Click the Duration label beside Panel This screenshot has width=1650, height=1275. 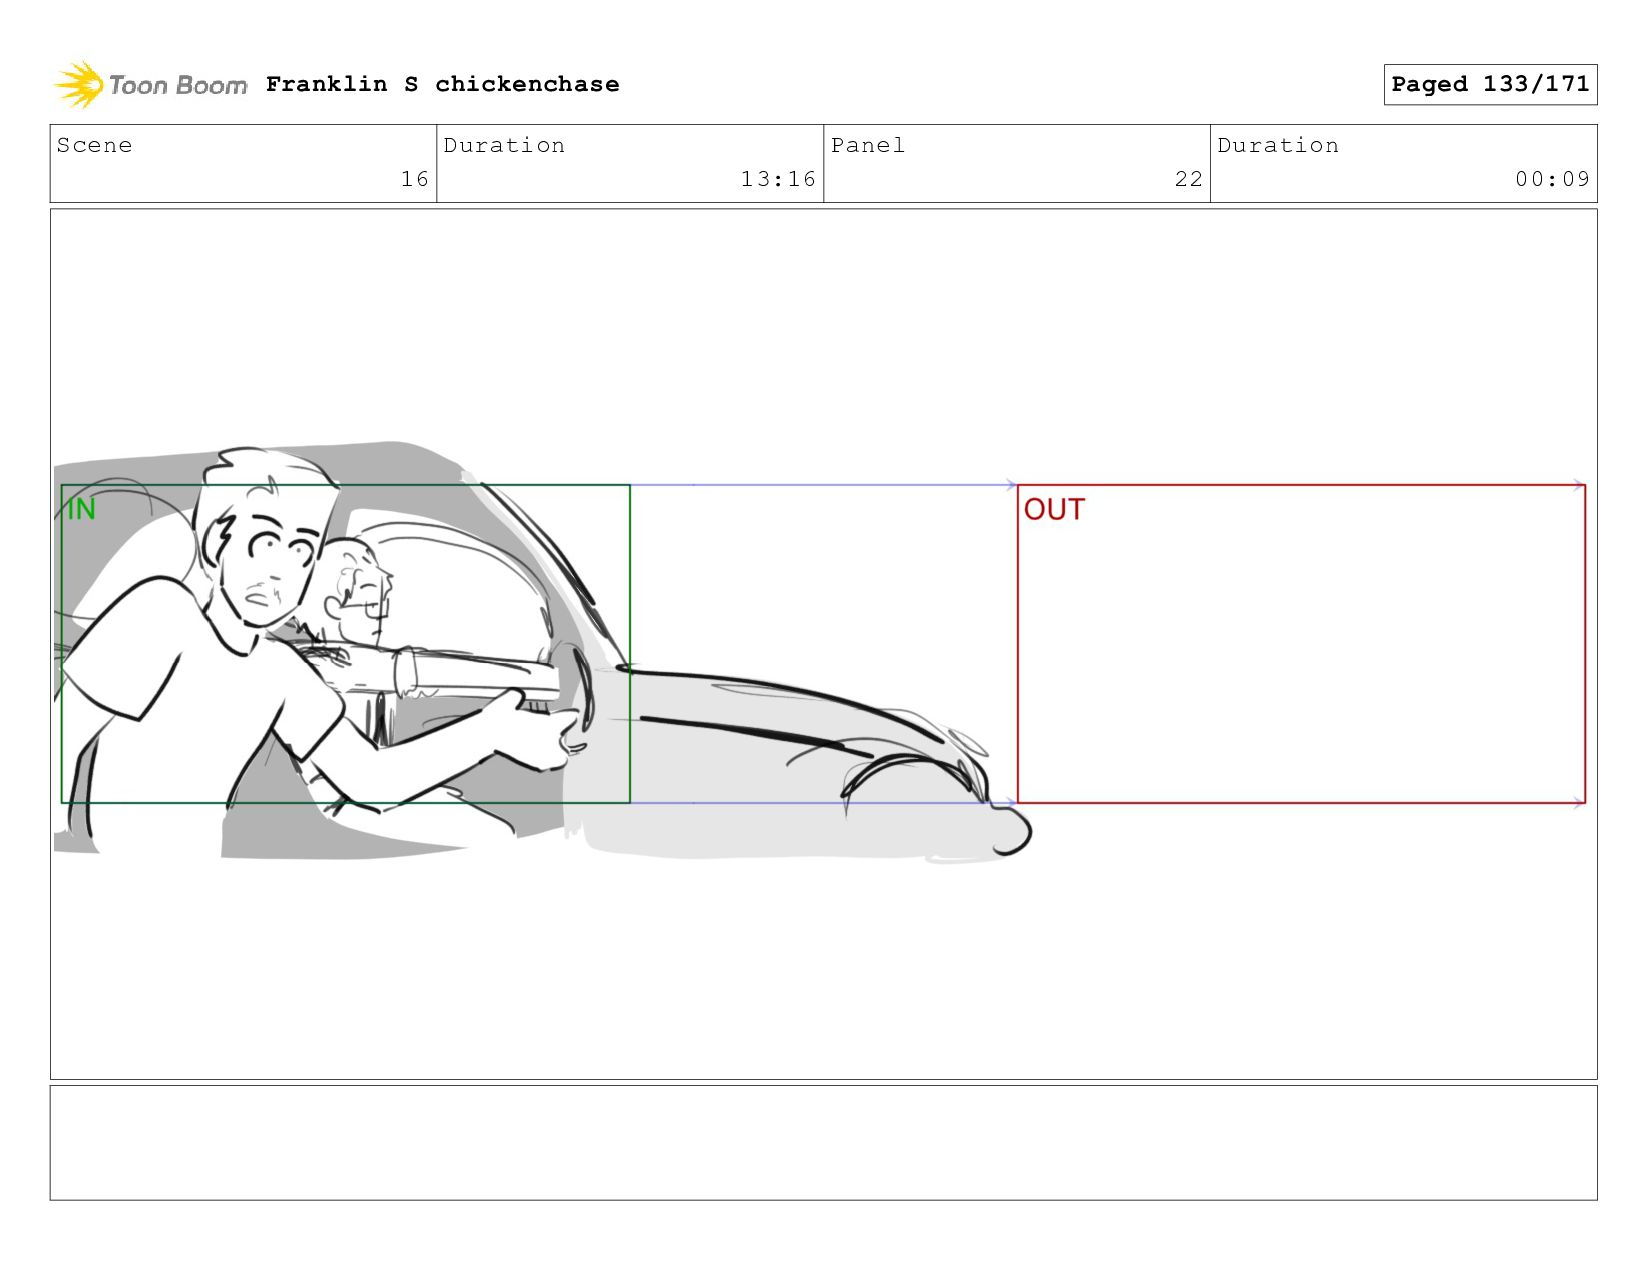(1278, 145)
